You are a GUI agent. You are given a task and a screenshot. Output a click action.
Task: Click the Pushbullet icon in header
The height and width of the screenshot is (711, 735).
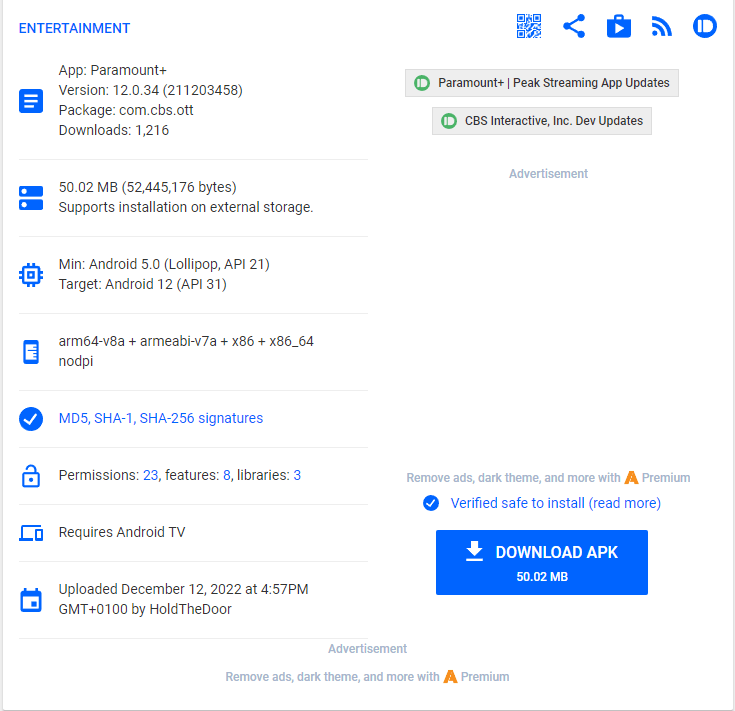(705, 27)
